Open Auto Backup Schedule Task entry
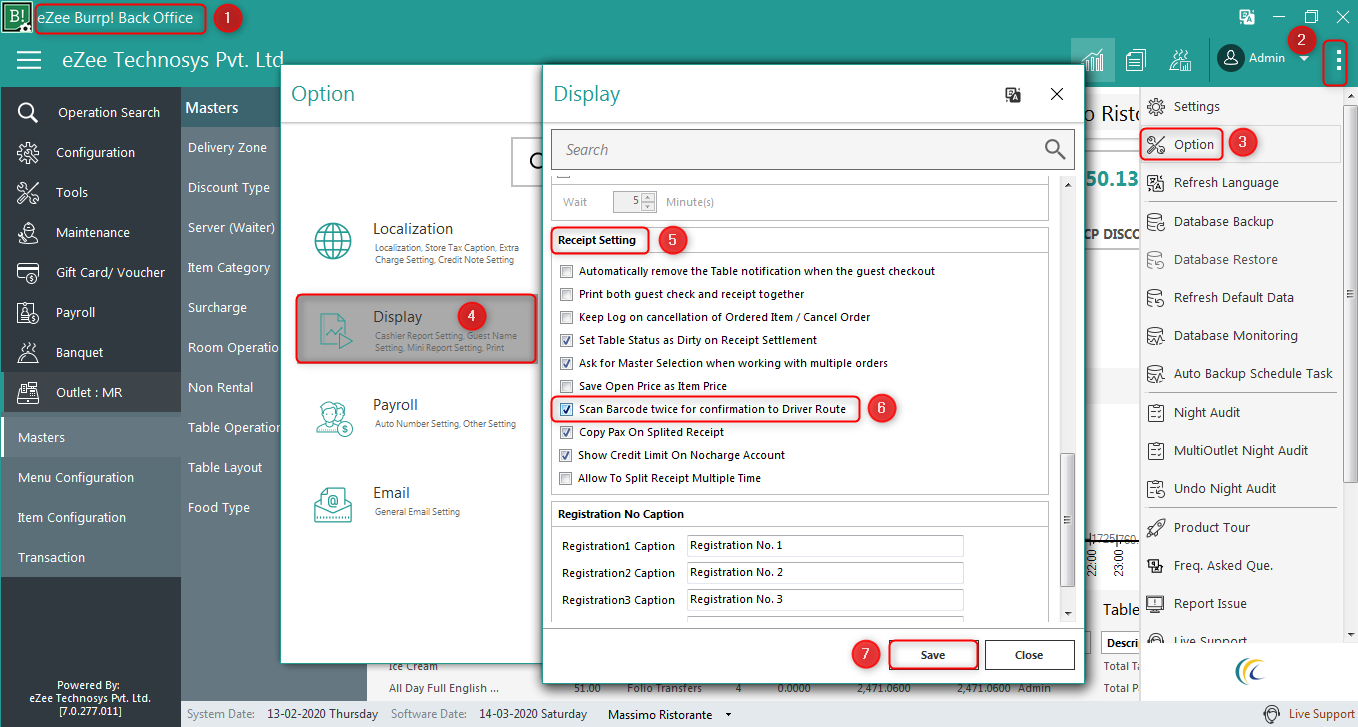 (1253, 373)
